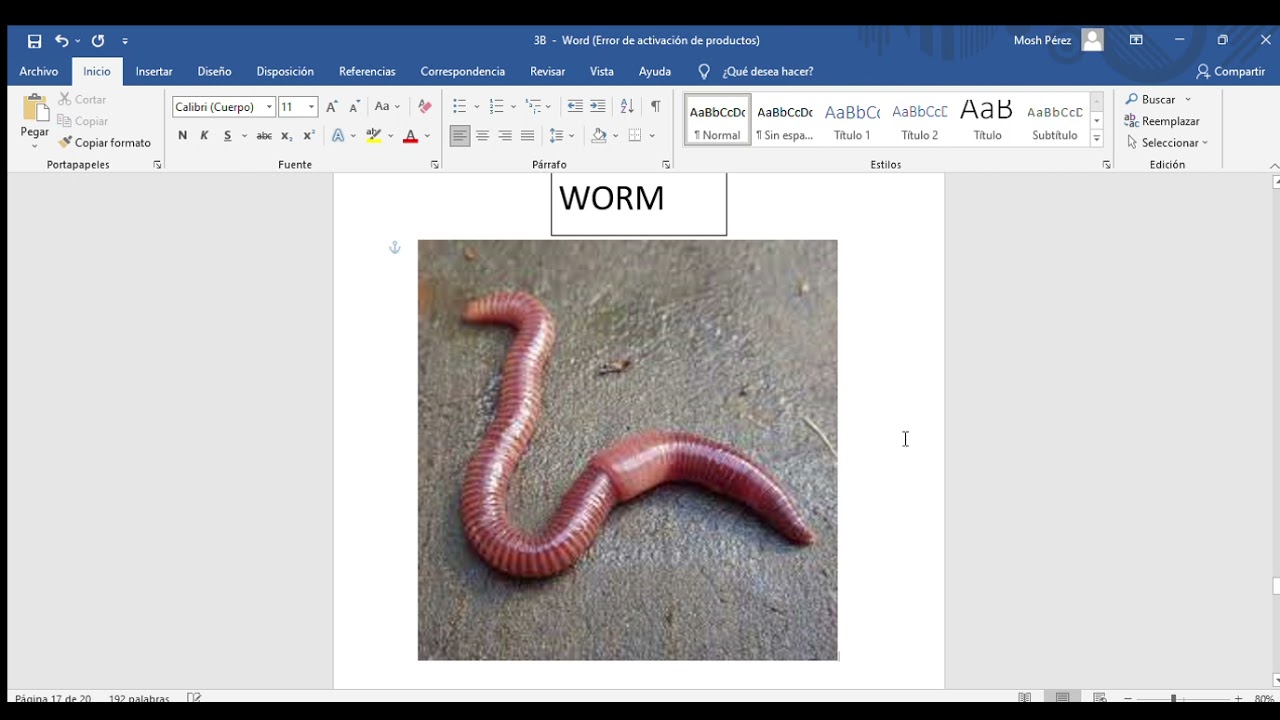Click the object anchor icon beside image
The image size is (1280, 720).
395,247
